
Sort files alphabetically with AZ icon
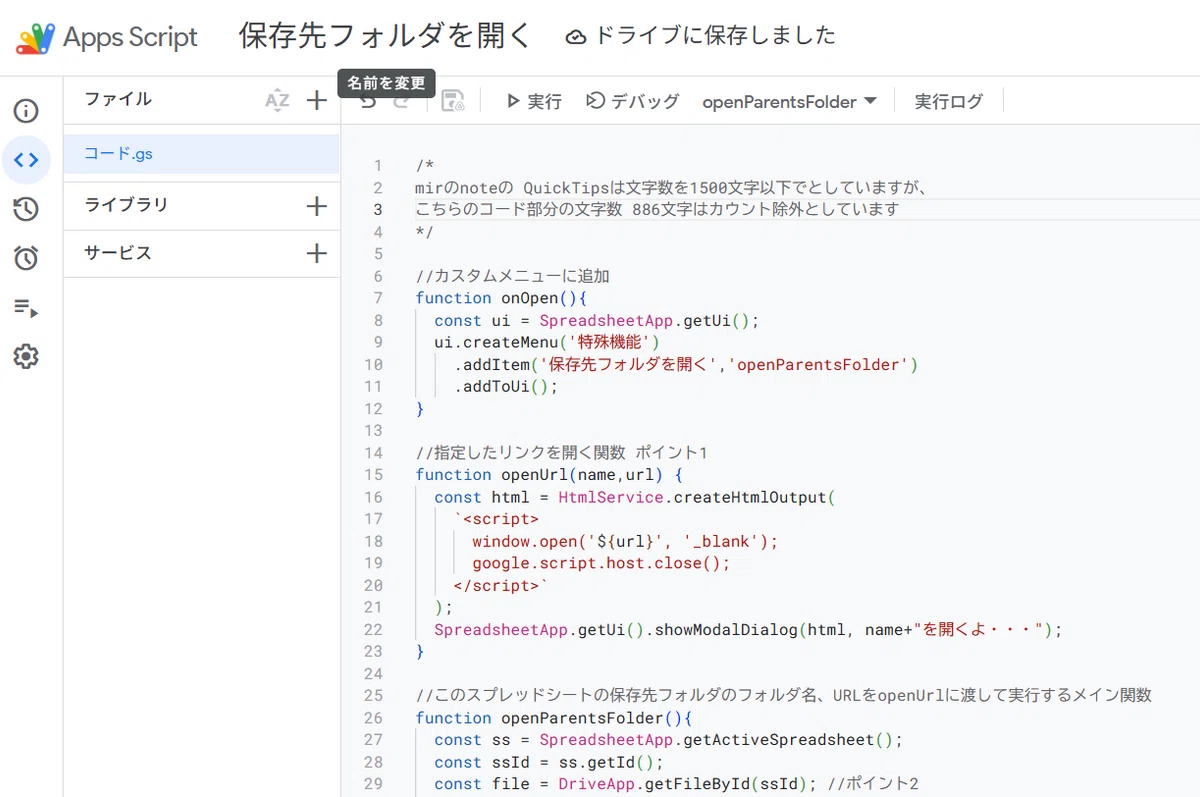[277, 100]
